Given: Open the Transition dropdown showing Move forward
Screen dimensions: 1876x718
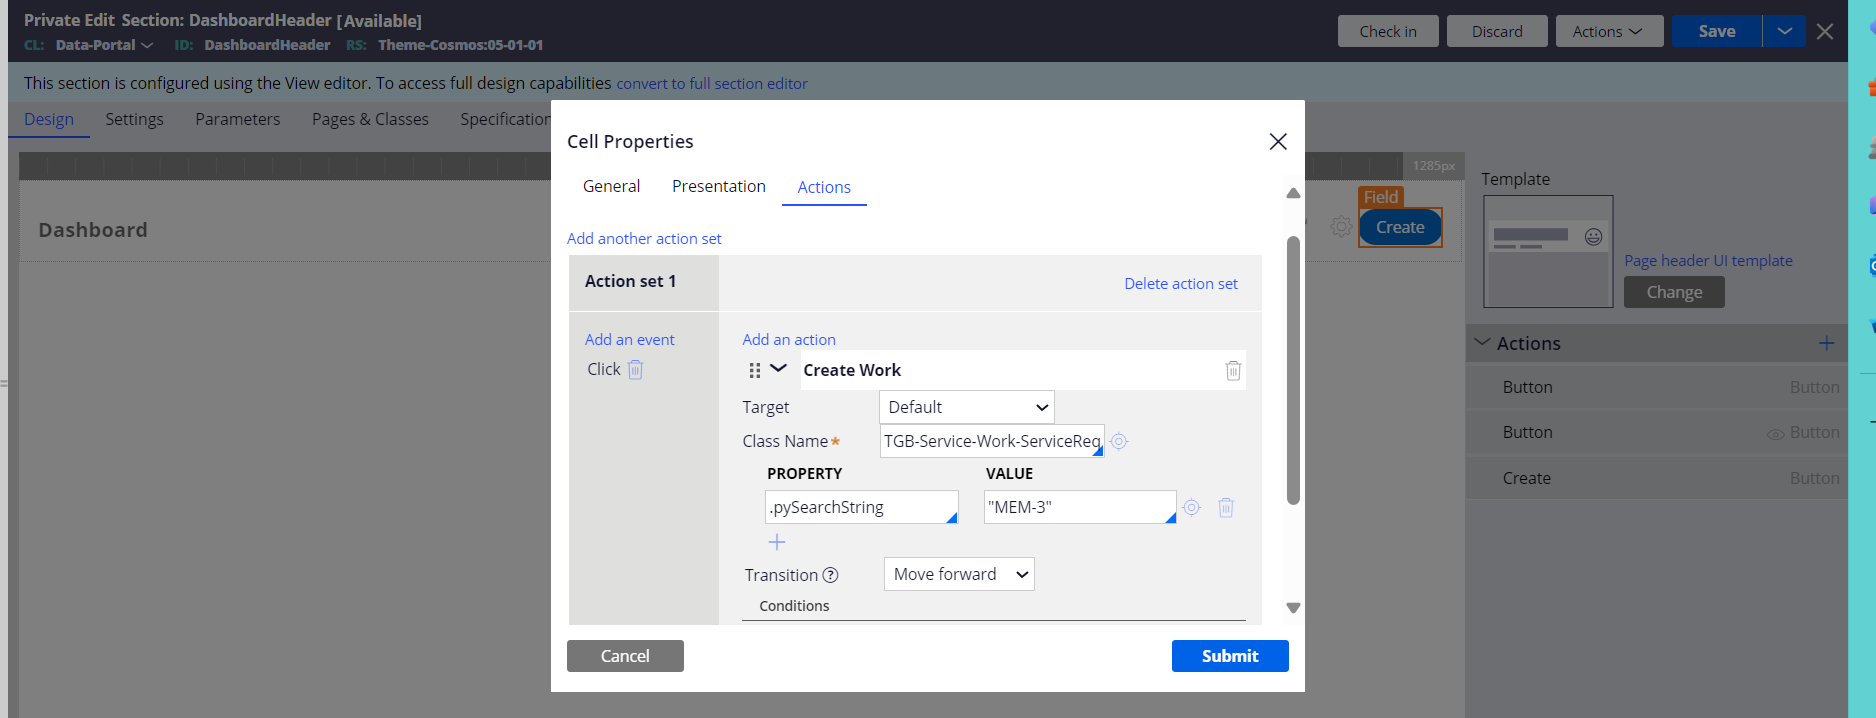Looking at the screenshot, I should [958, 574].
